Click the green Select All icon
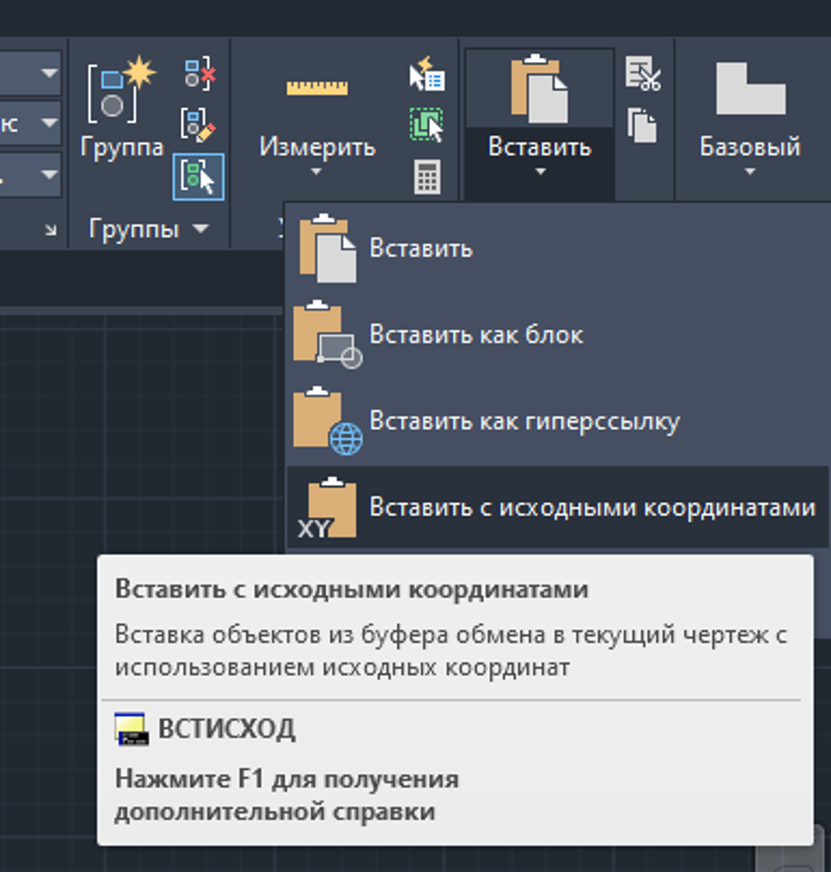This screenshot has height=872, width=831. click(x=427, y=126)
